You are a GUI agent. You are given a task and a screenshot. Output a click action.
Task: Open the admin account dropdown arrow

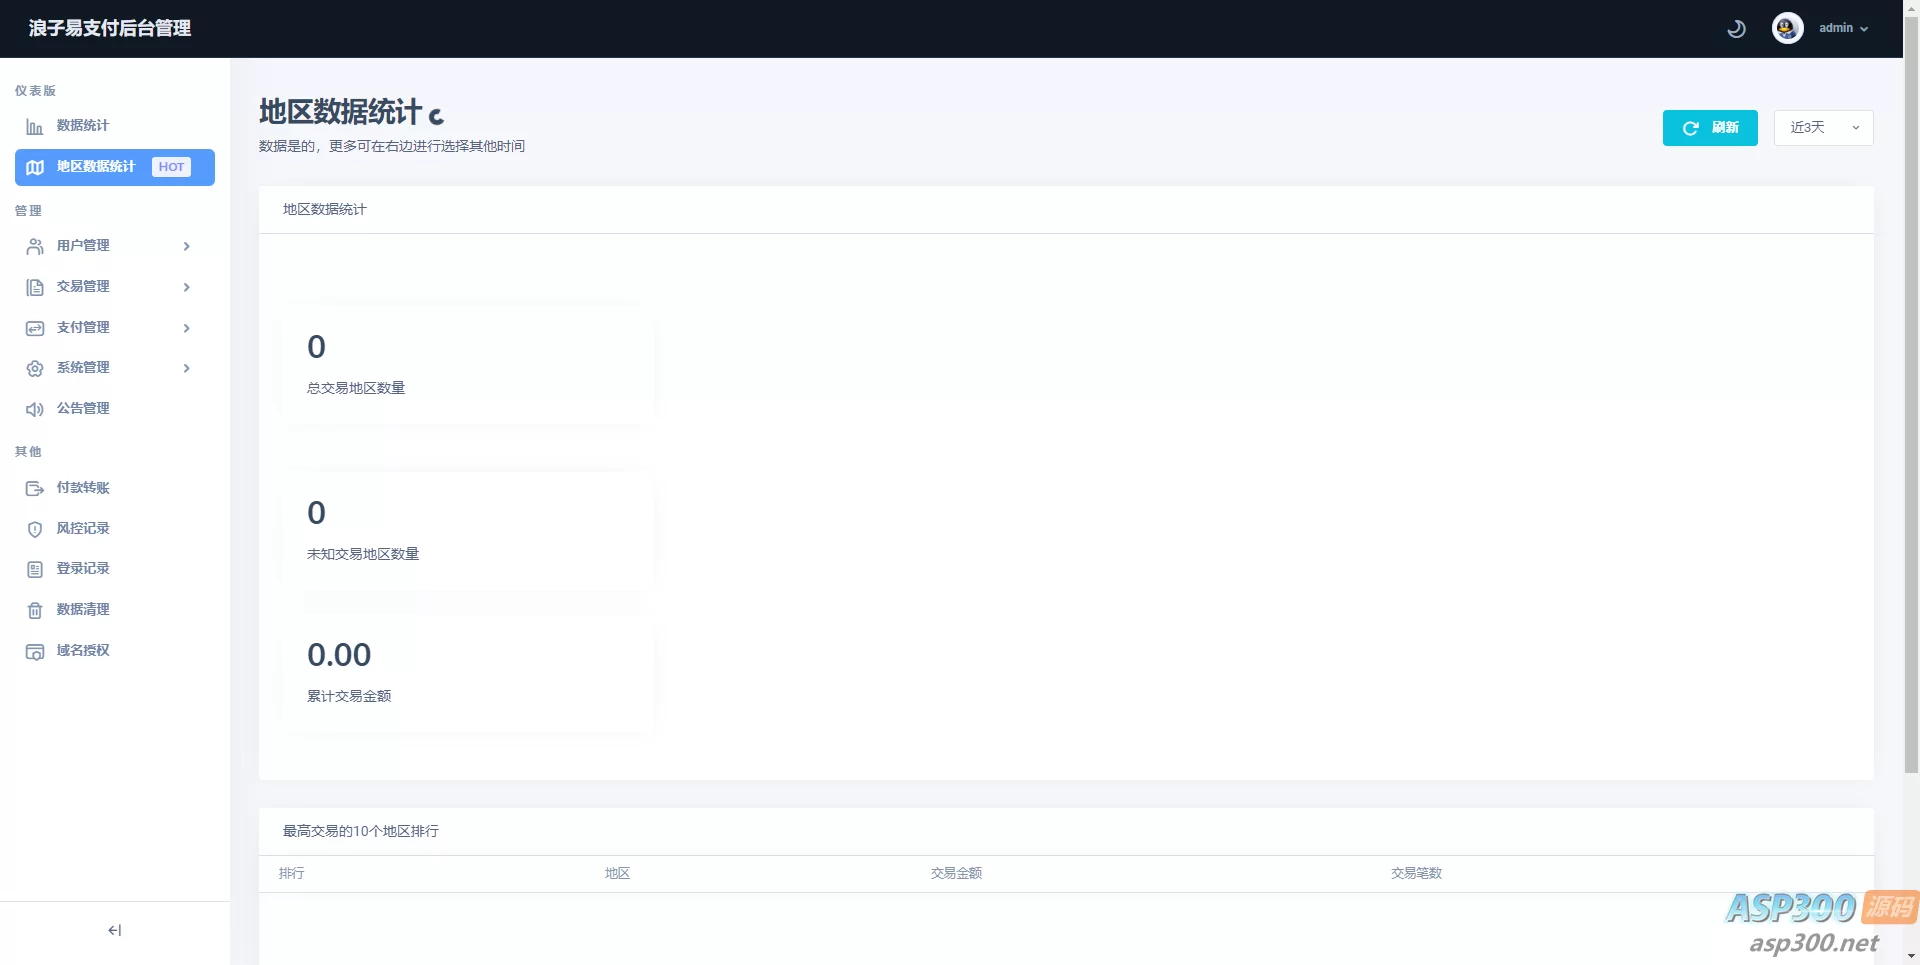pos(1864,29)
